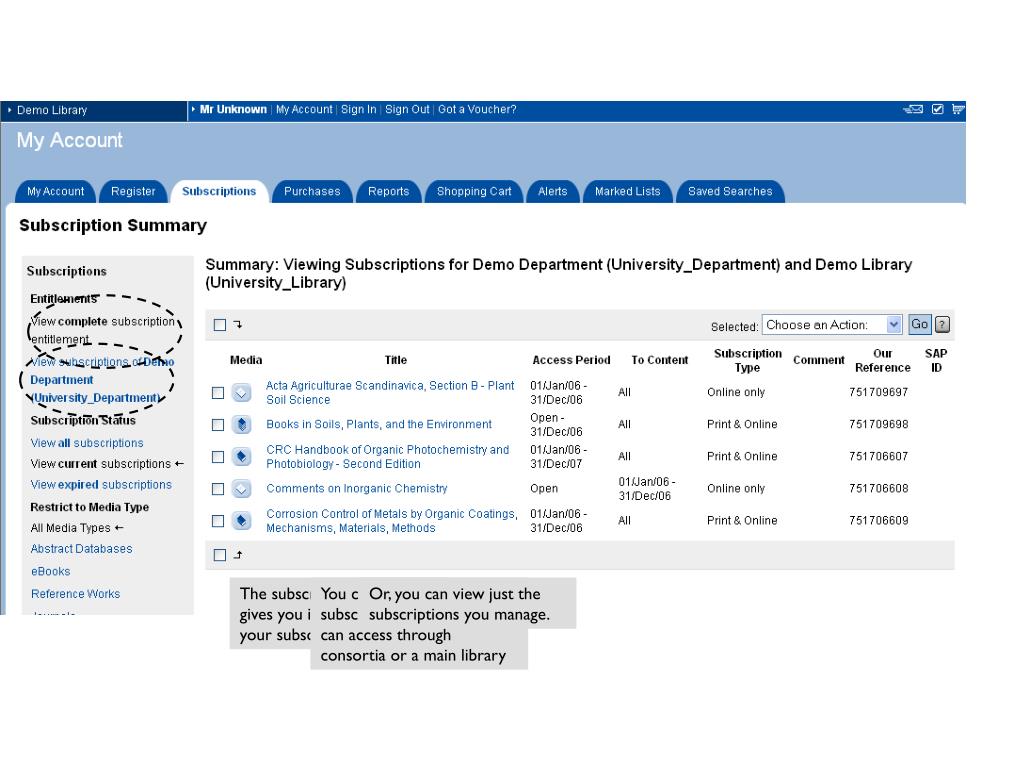This screenshot has width=1024, height=768.
Task: Filter by Reference Works
Action: (76, 594)
